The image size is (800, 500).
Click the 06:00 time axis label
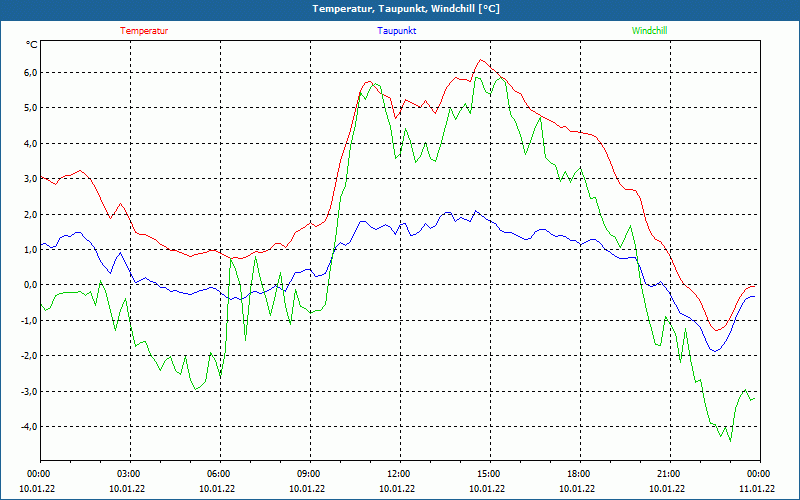click(x=220, y=474)
